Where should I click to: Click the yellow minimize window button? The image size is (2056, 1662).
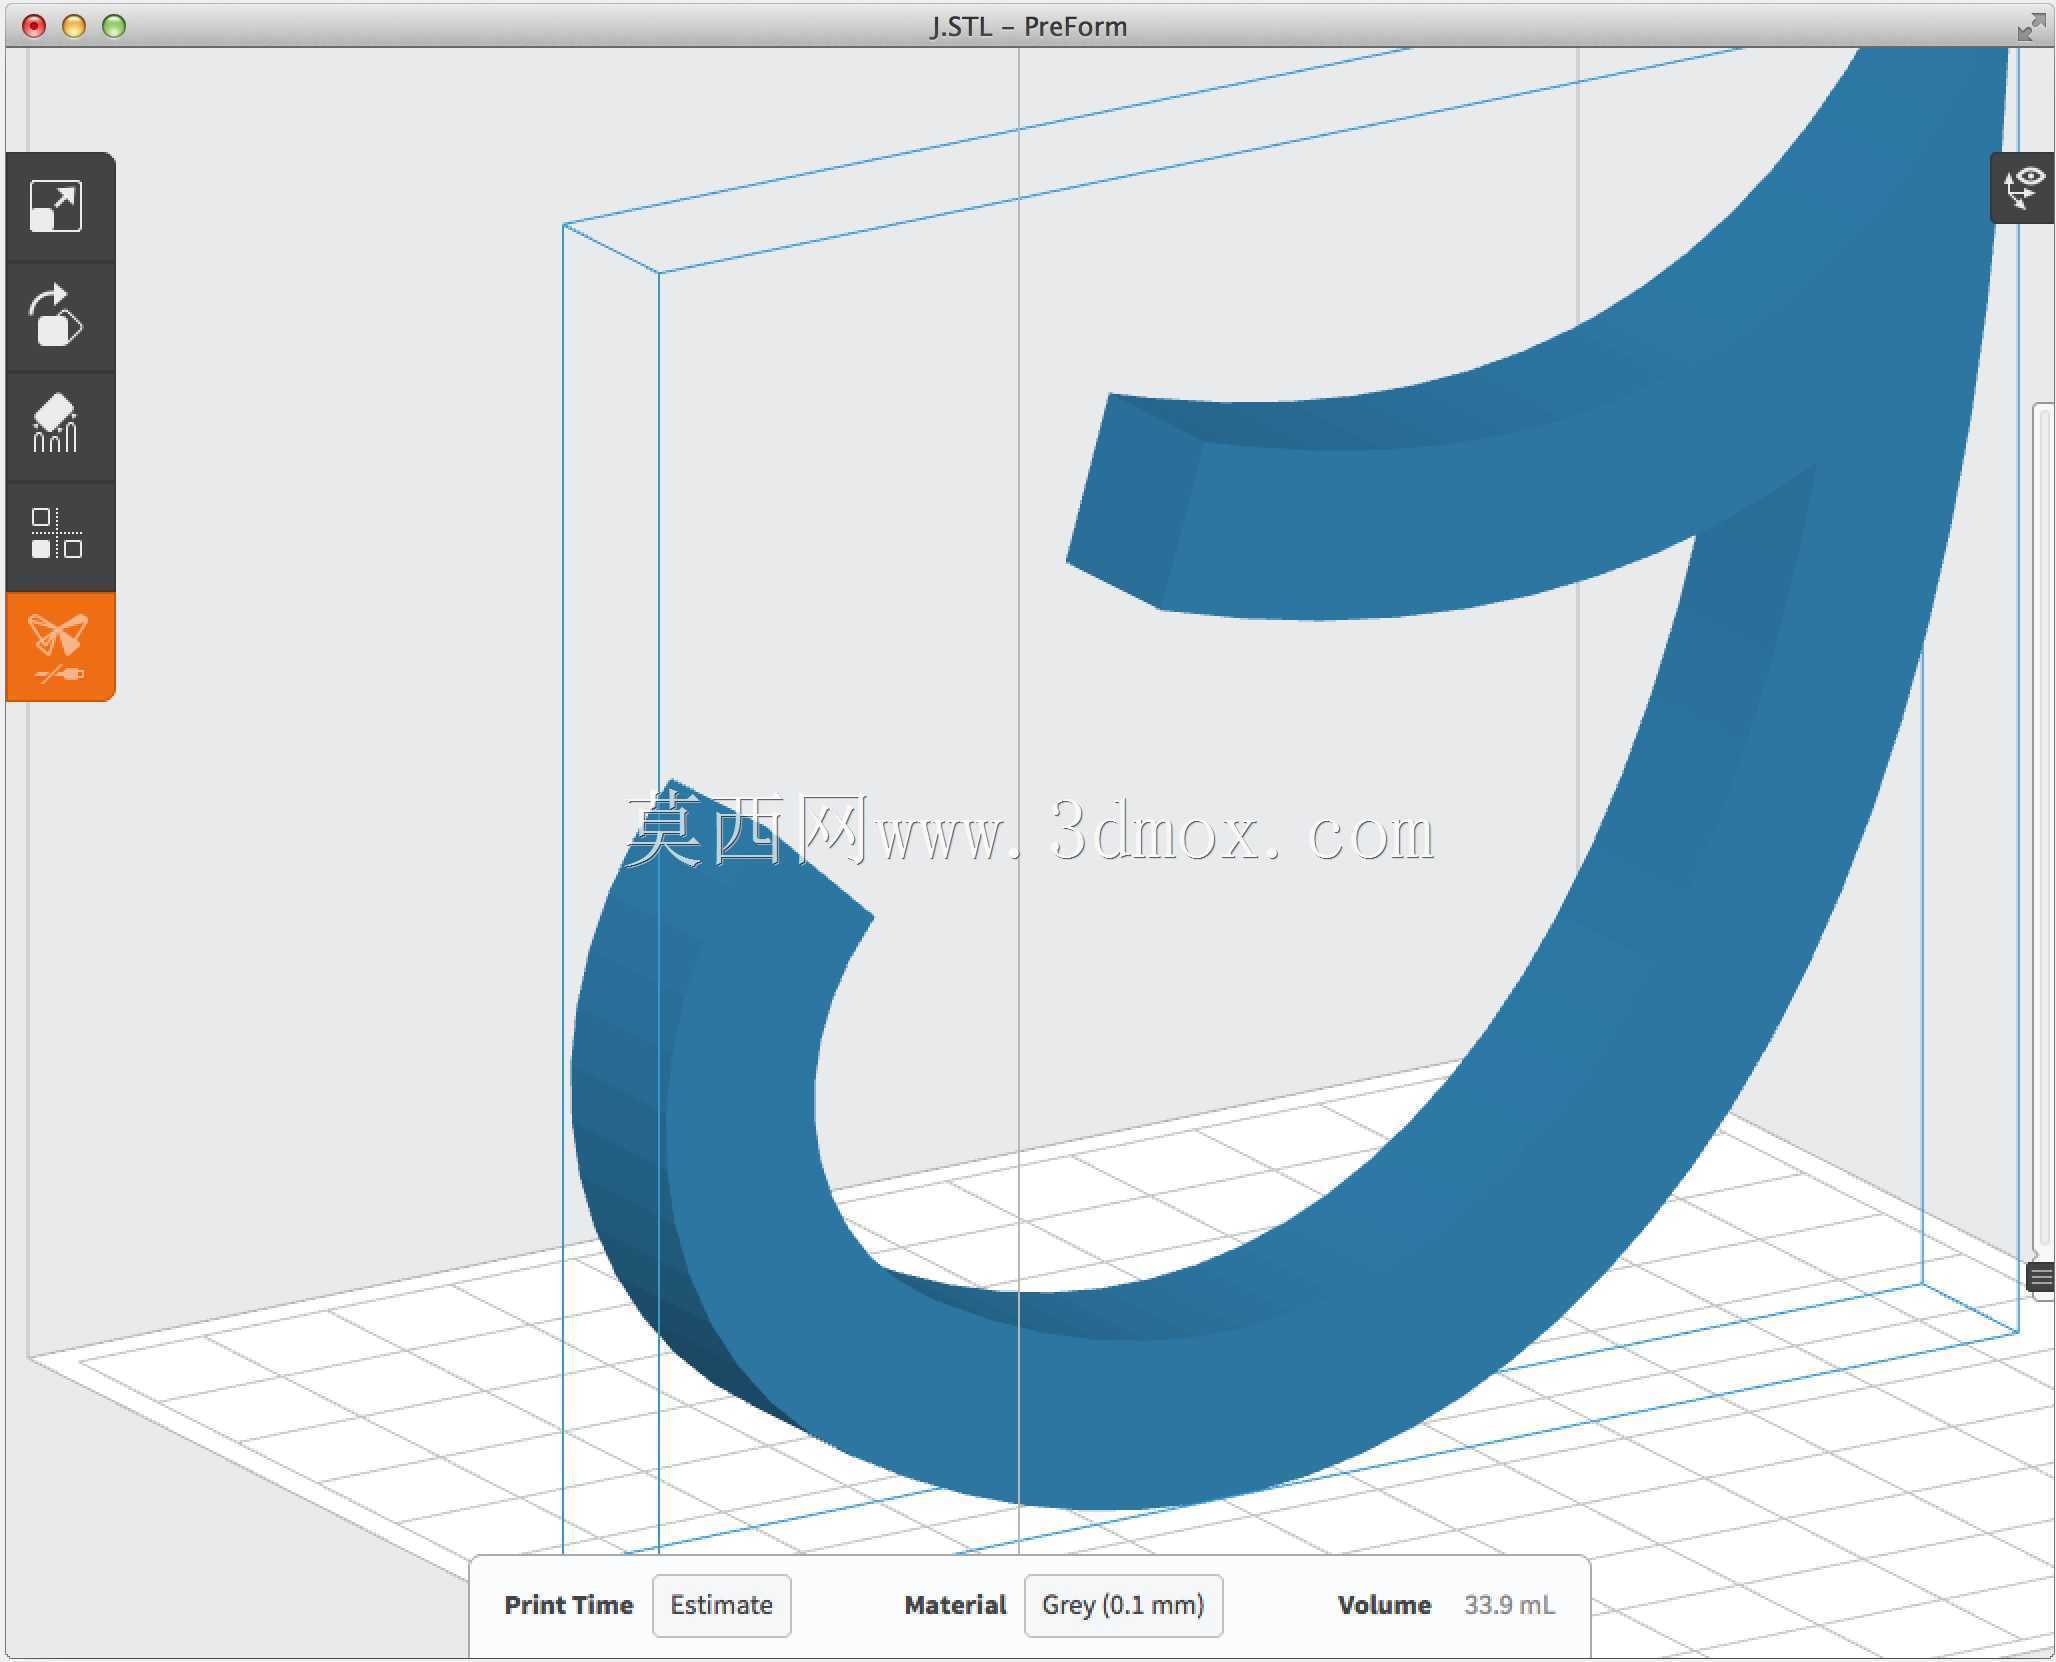[x=74, y=26]
